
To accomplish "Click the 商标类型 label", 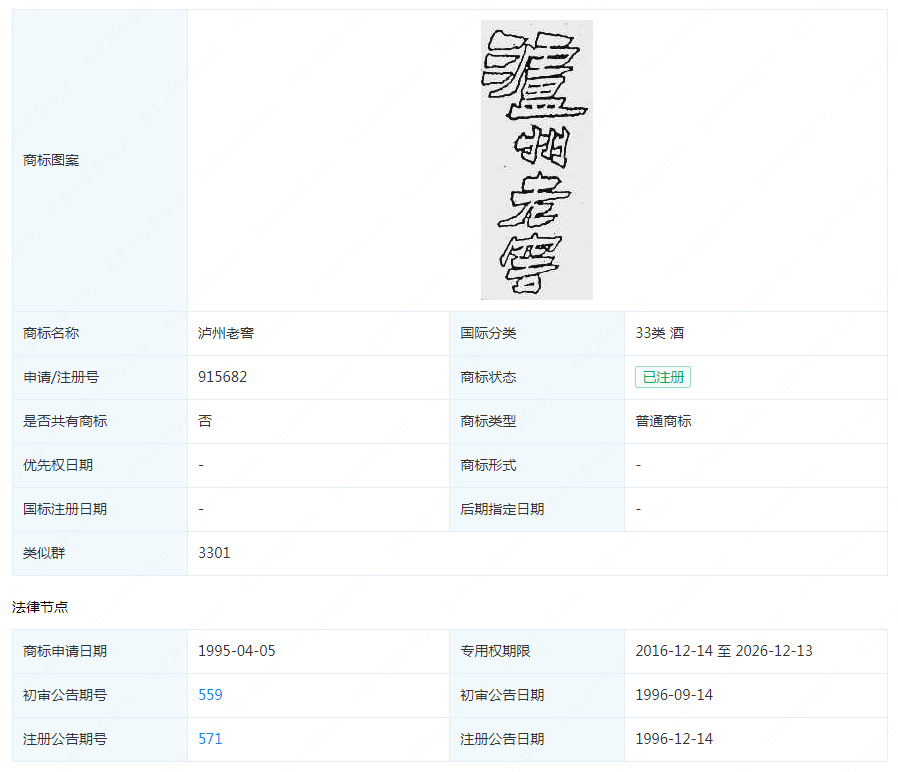I will click(x=489, y=421).
